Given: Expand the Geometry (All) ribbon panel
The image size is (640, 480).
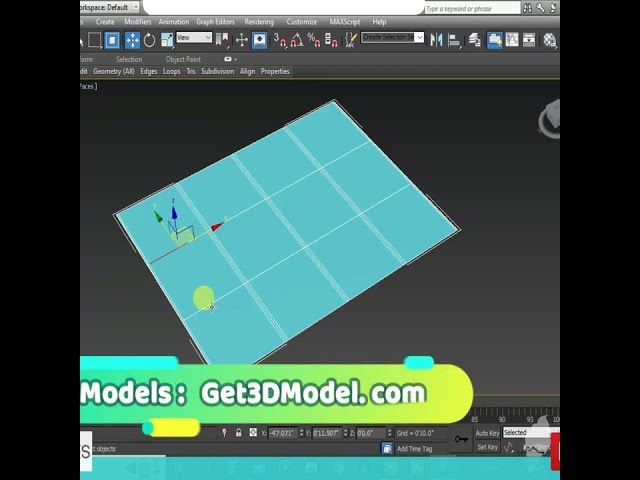Looking at the screenshot, I should pos(114,71).
